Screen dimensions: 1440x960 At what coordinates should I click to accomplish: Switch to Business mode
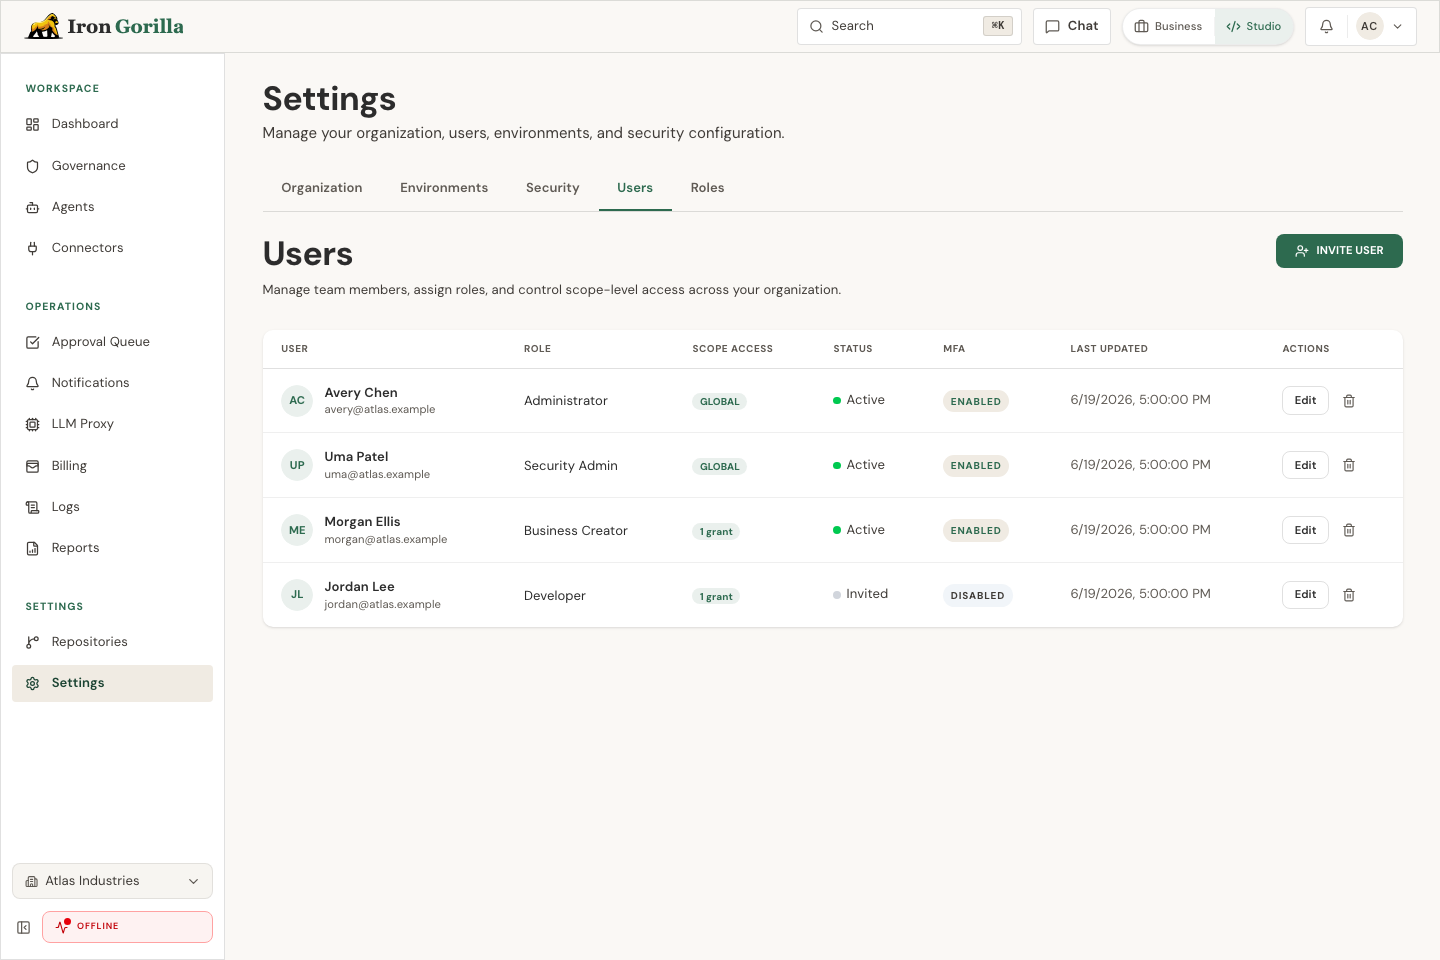[1169, 27]
